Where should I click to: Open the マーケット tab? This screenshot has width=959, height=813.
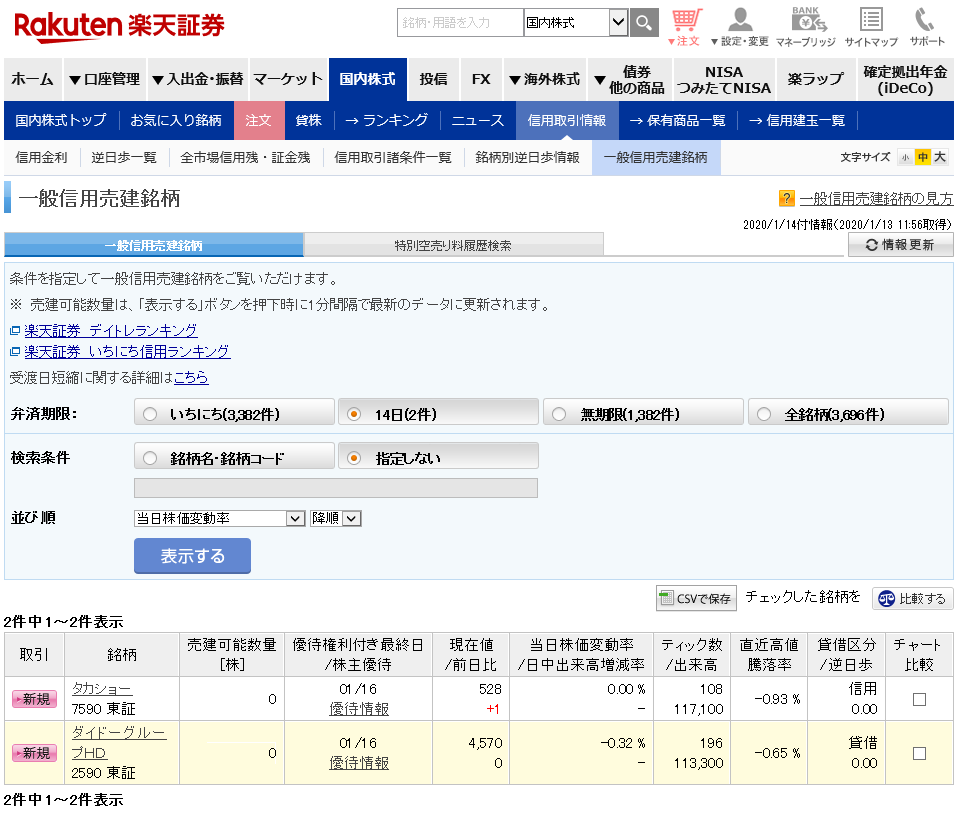tap(288, 80)
